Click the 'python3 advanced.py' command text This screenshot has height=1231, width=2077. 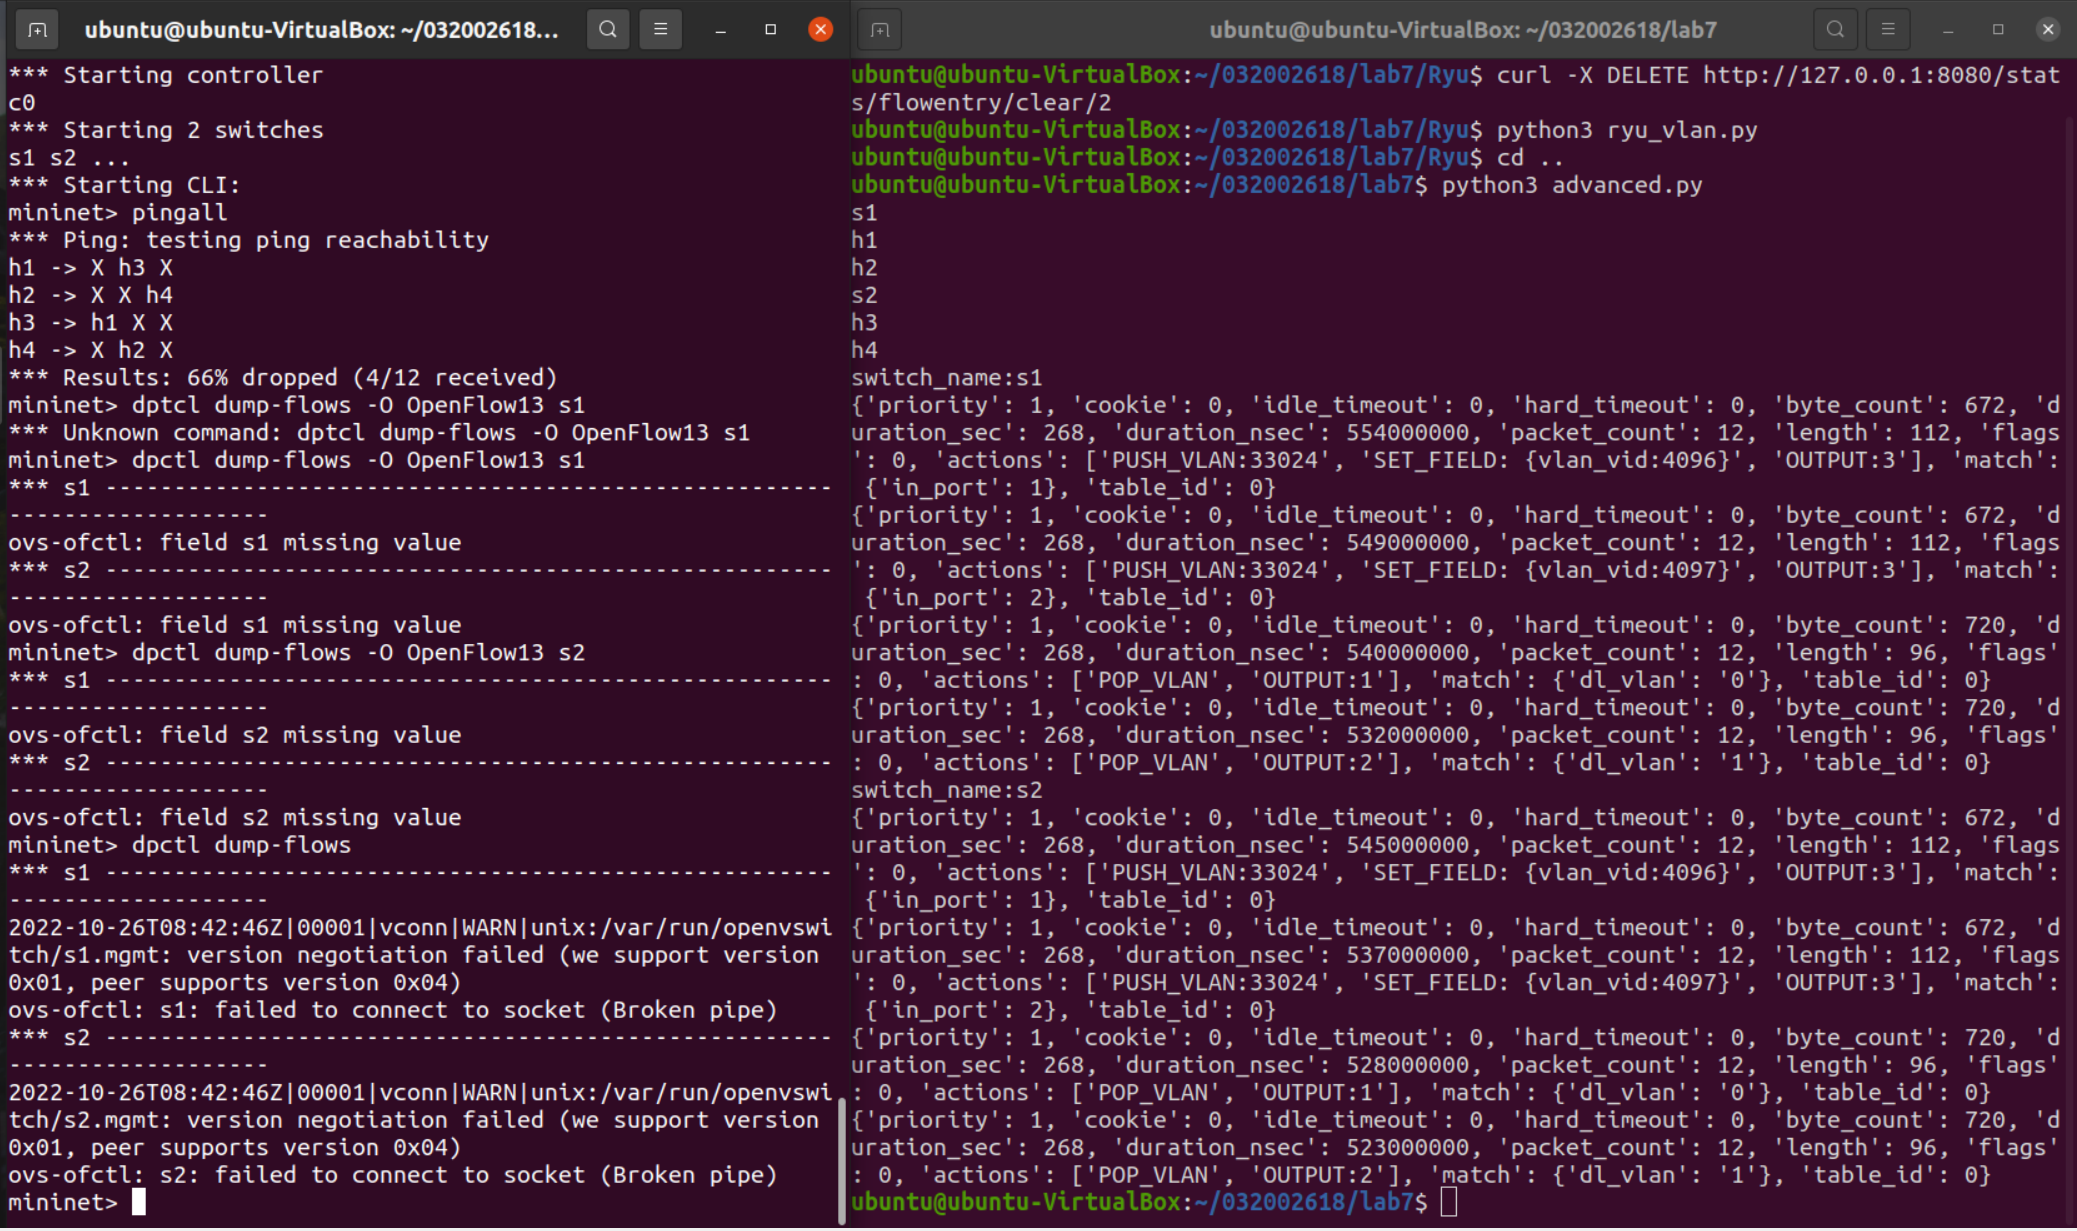pyautogui.click(x=1571, y=185)
